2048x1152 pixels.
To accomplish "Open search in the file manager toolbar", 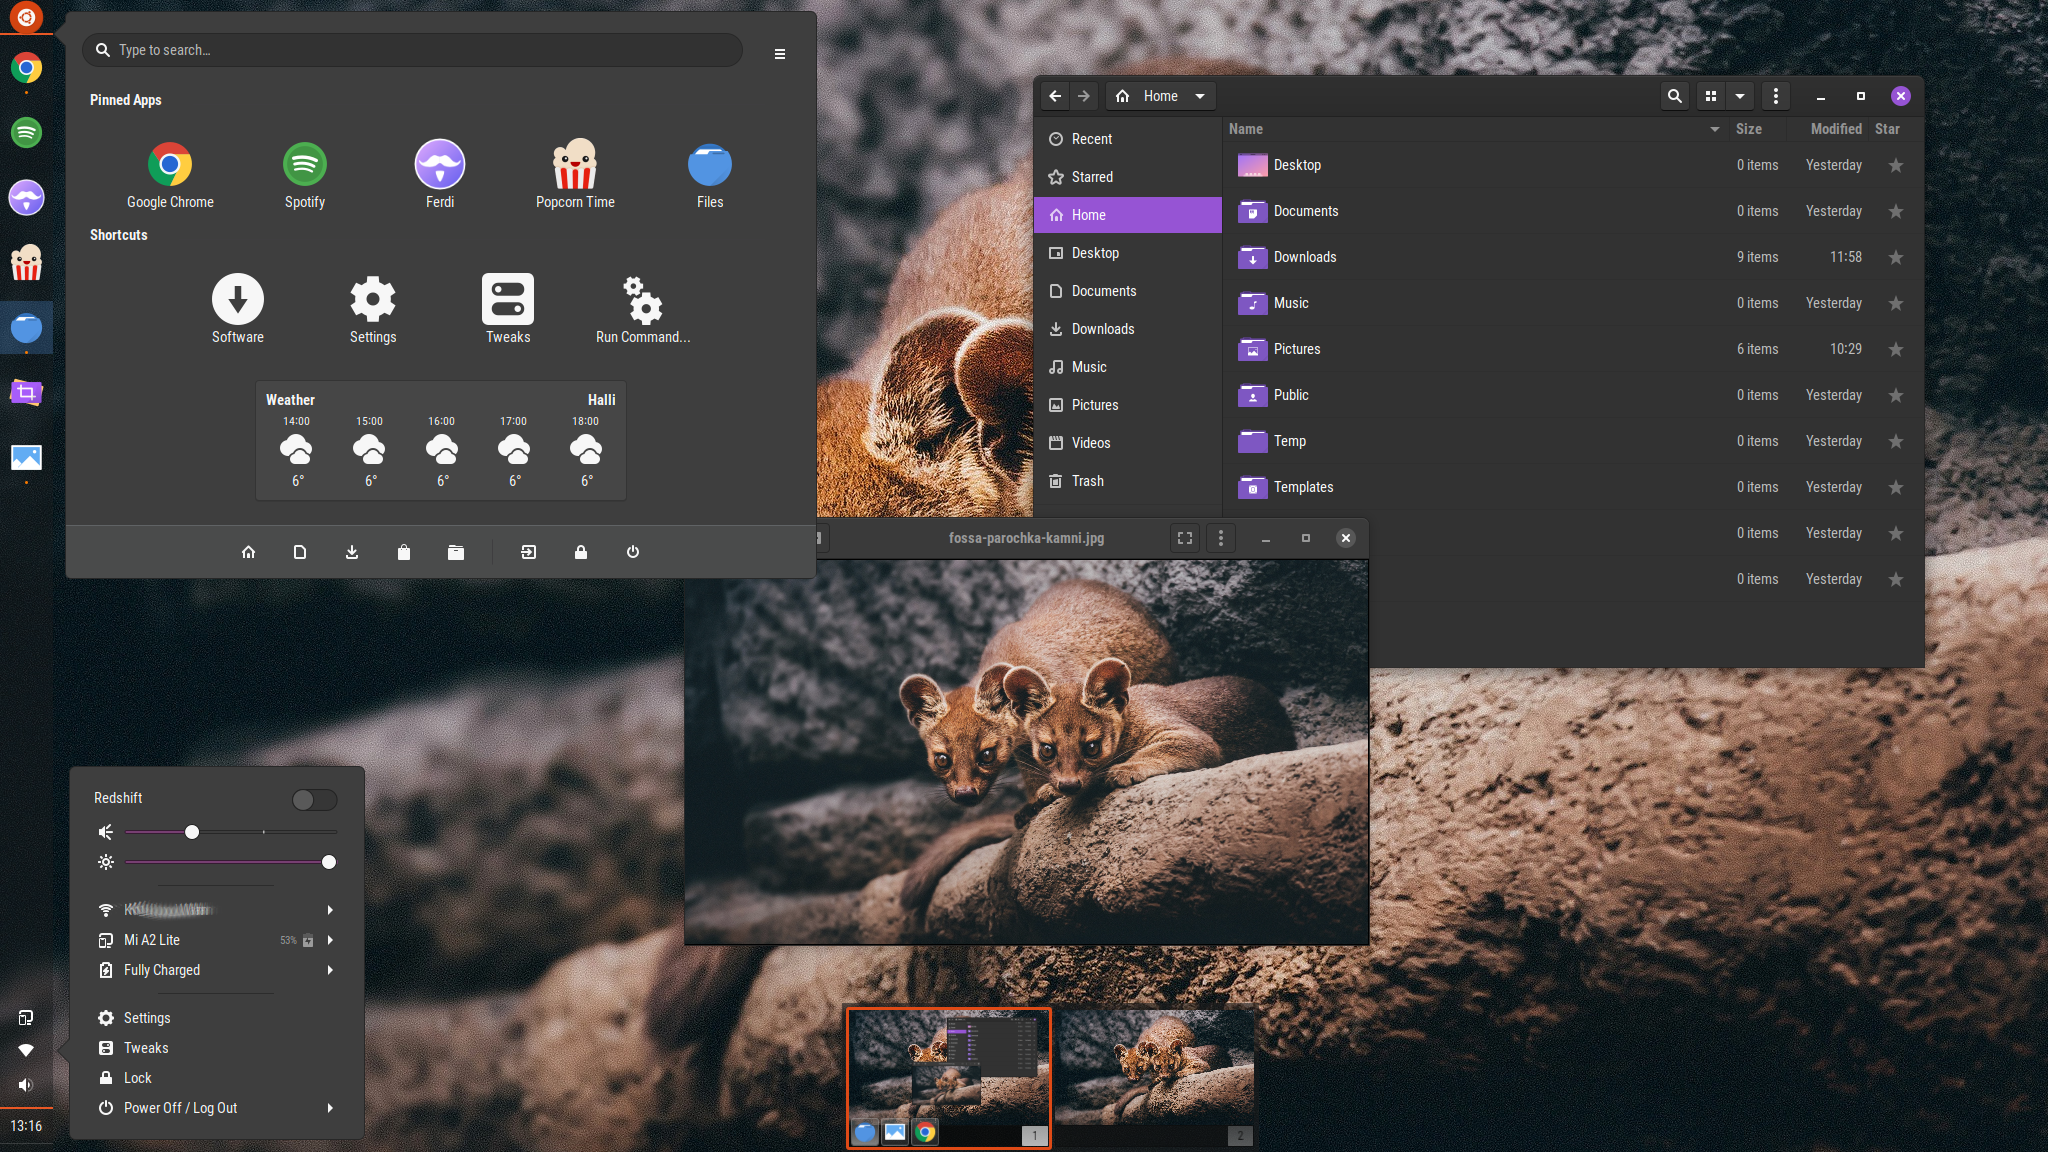I will click(x=1675, y=96).
